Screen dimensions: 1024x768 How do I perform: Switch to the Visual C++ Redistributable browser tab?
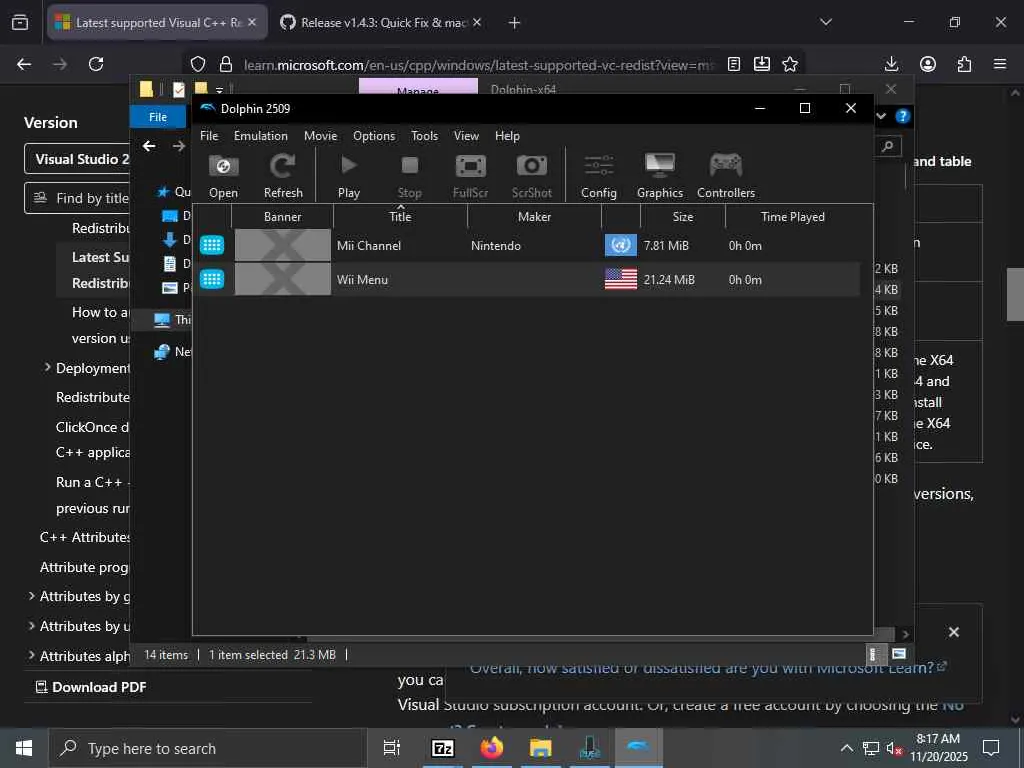point(157,22)
